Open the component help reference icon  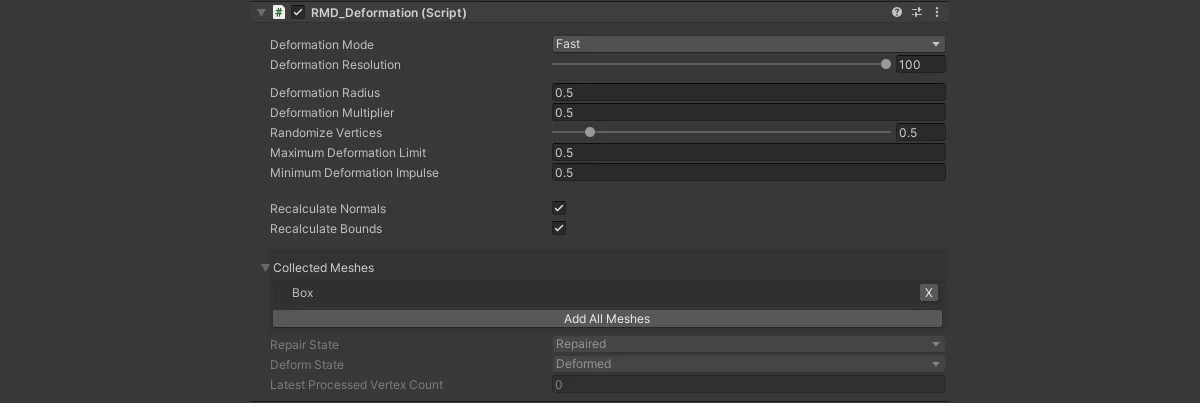(897, 13)
